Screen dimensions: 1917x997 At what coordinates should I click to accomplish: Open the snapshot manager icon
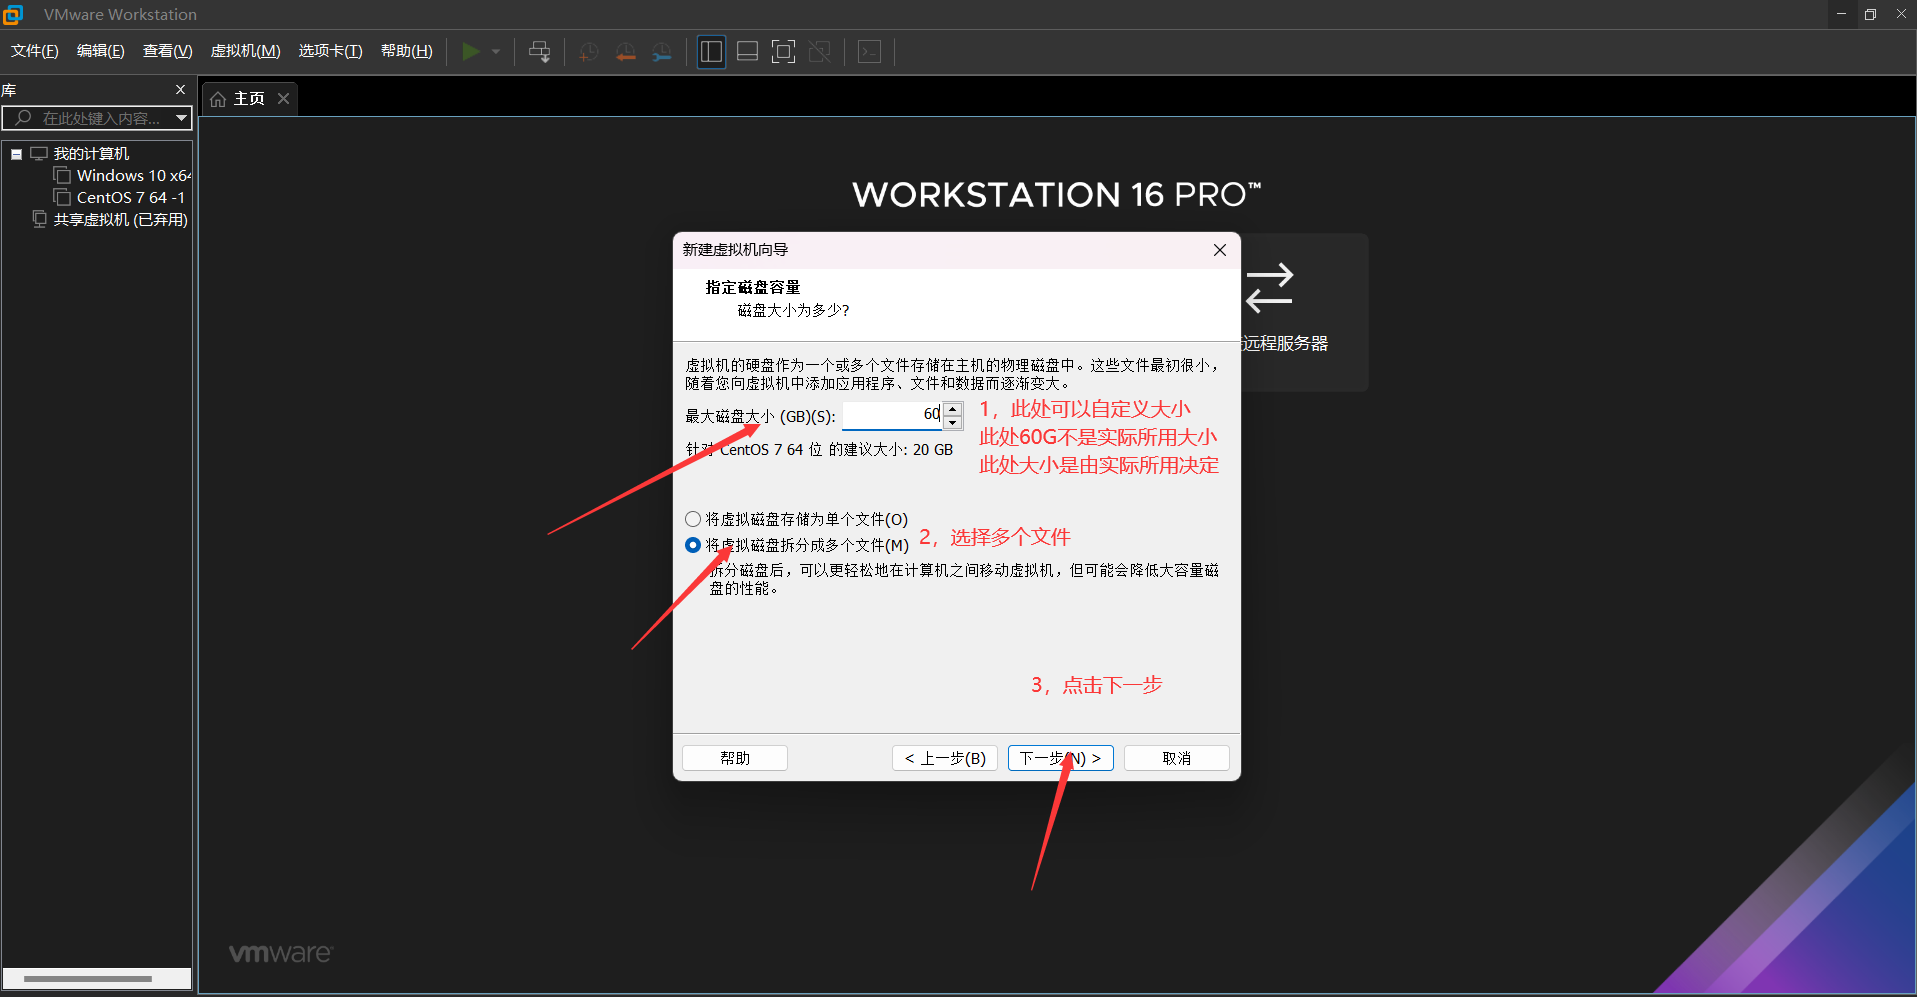pos(662,52)
